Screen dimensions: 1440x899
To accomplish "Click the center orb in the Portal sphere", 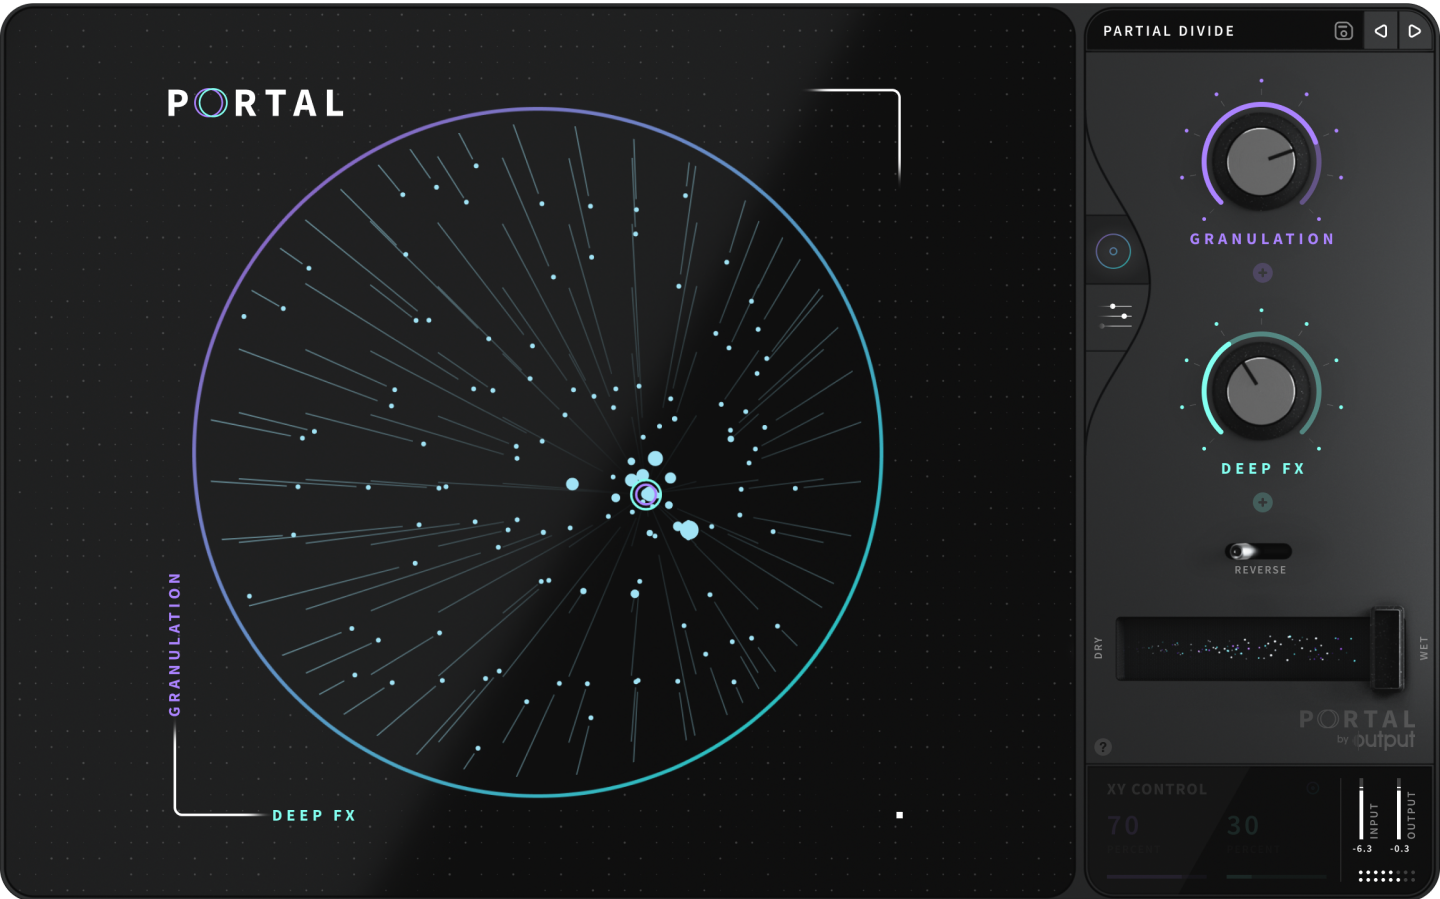I will [645, 494].
